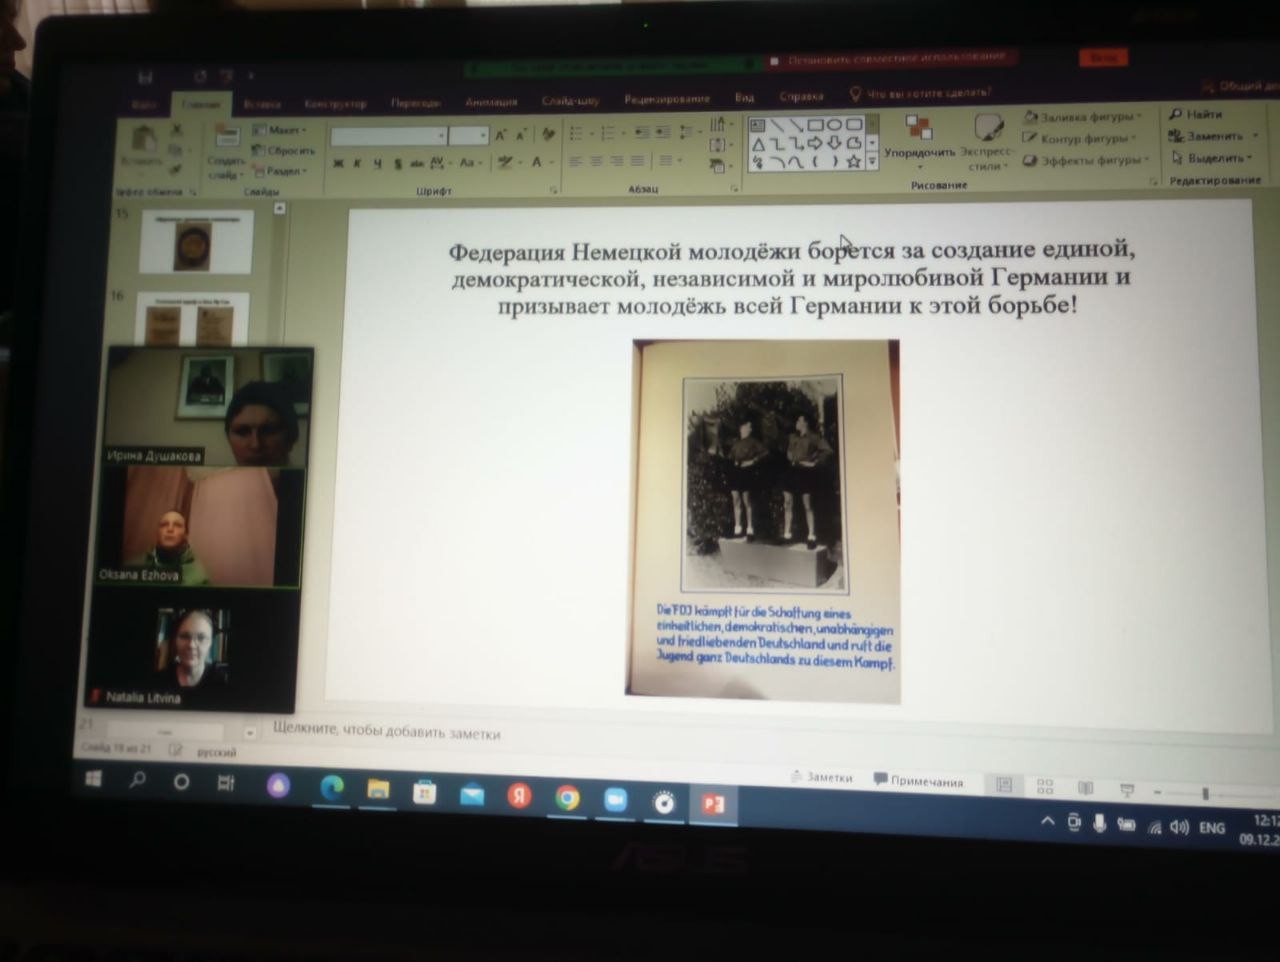The image size is (1280, 962).
Task: Open the Yandex browser from the taskbar
Action: [519, 795]
